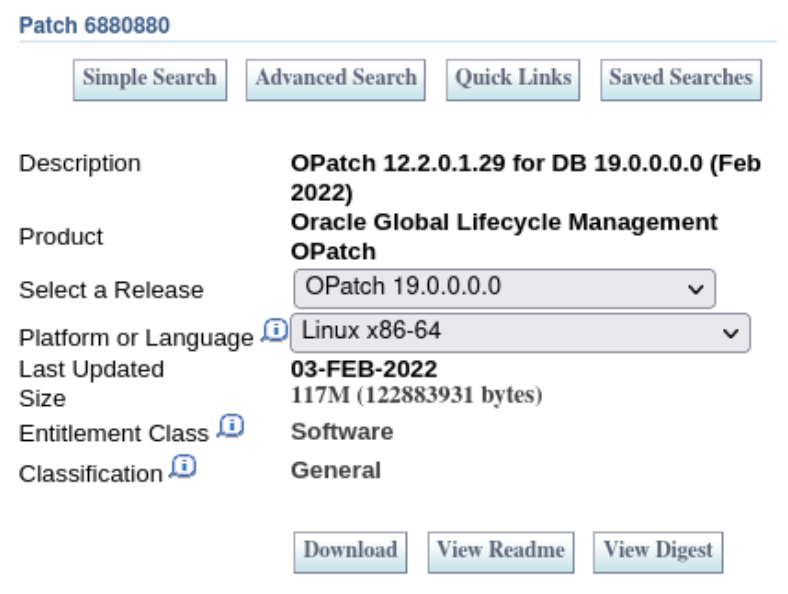This screenshot has width=788, height=594.
Task: Open info icon next to Platform or Language
Action: pyautogui.click(x=274, y=330)
